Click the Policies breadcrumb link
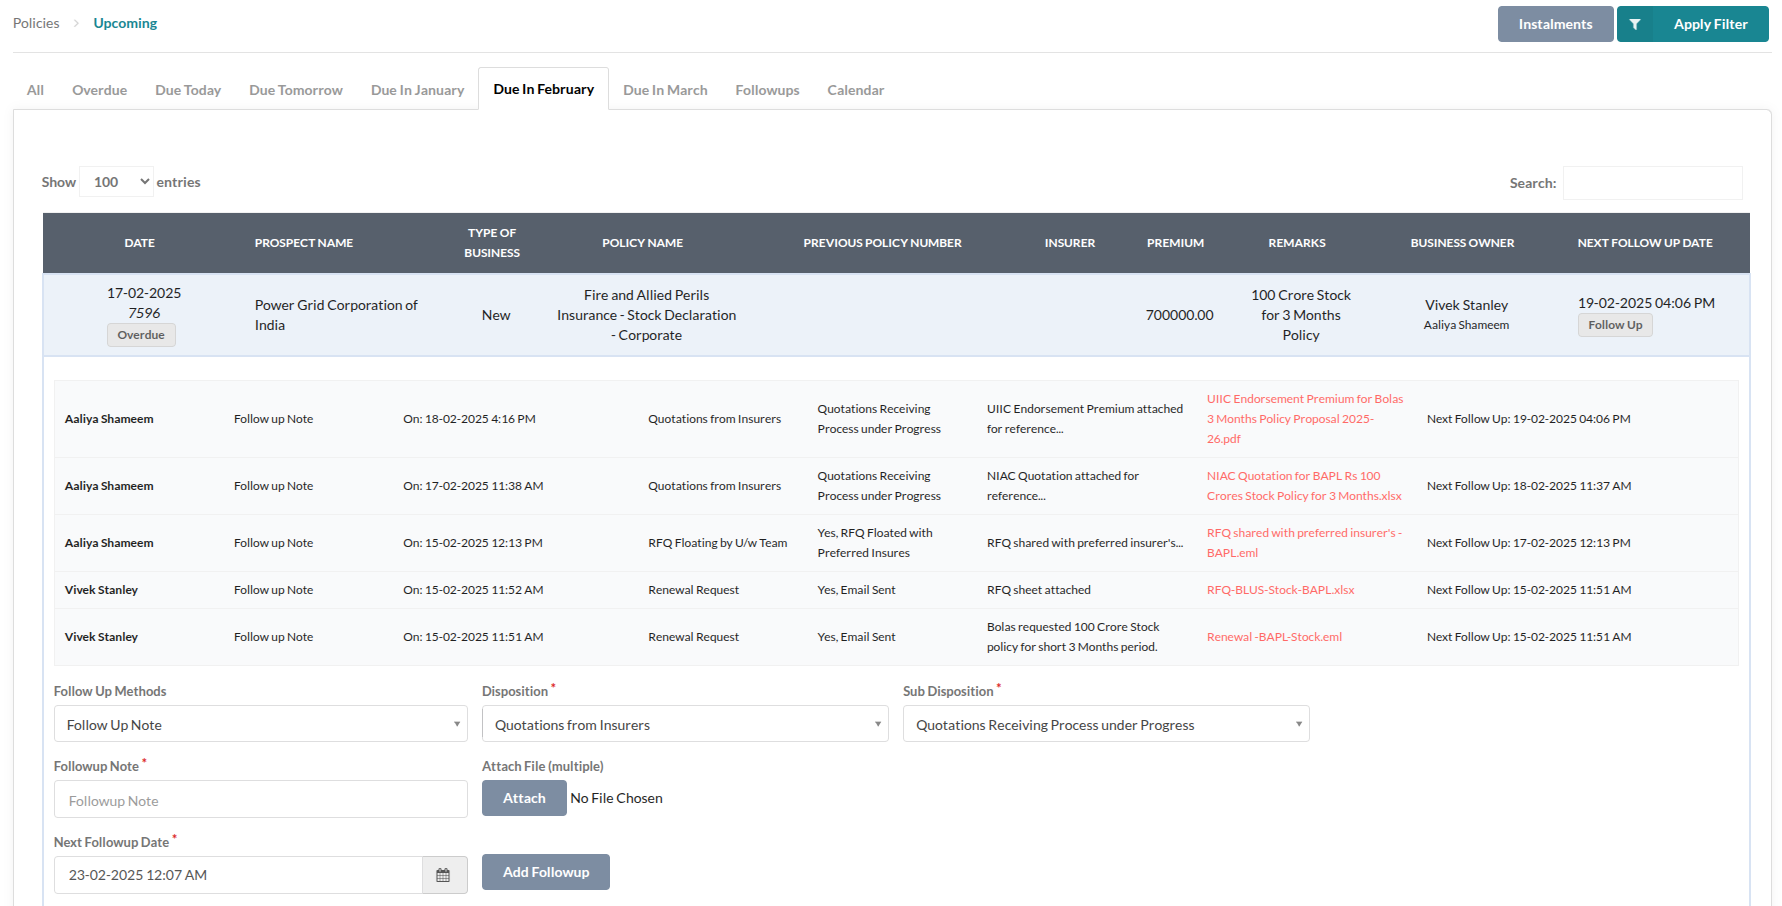This screenshot has width=1782, height=906. 36,23
